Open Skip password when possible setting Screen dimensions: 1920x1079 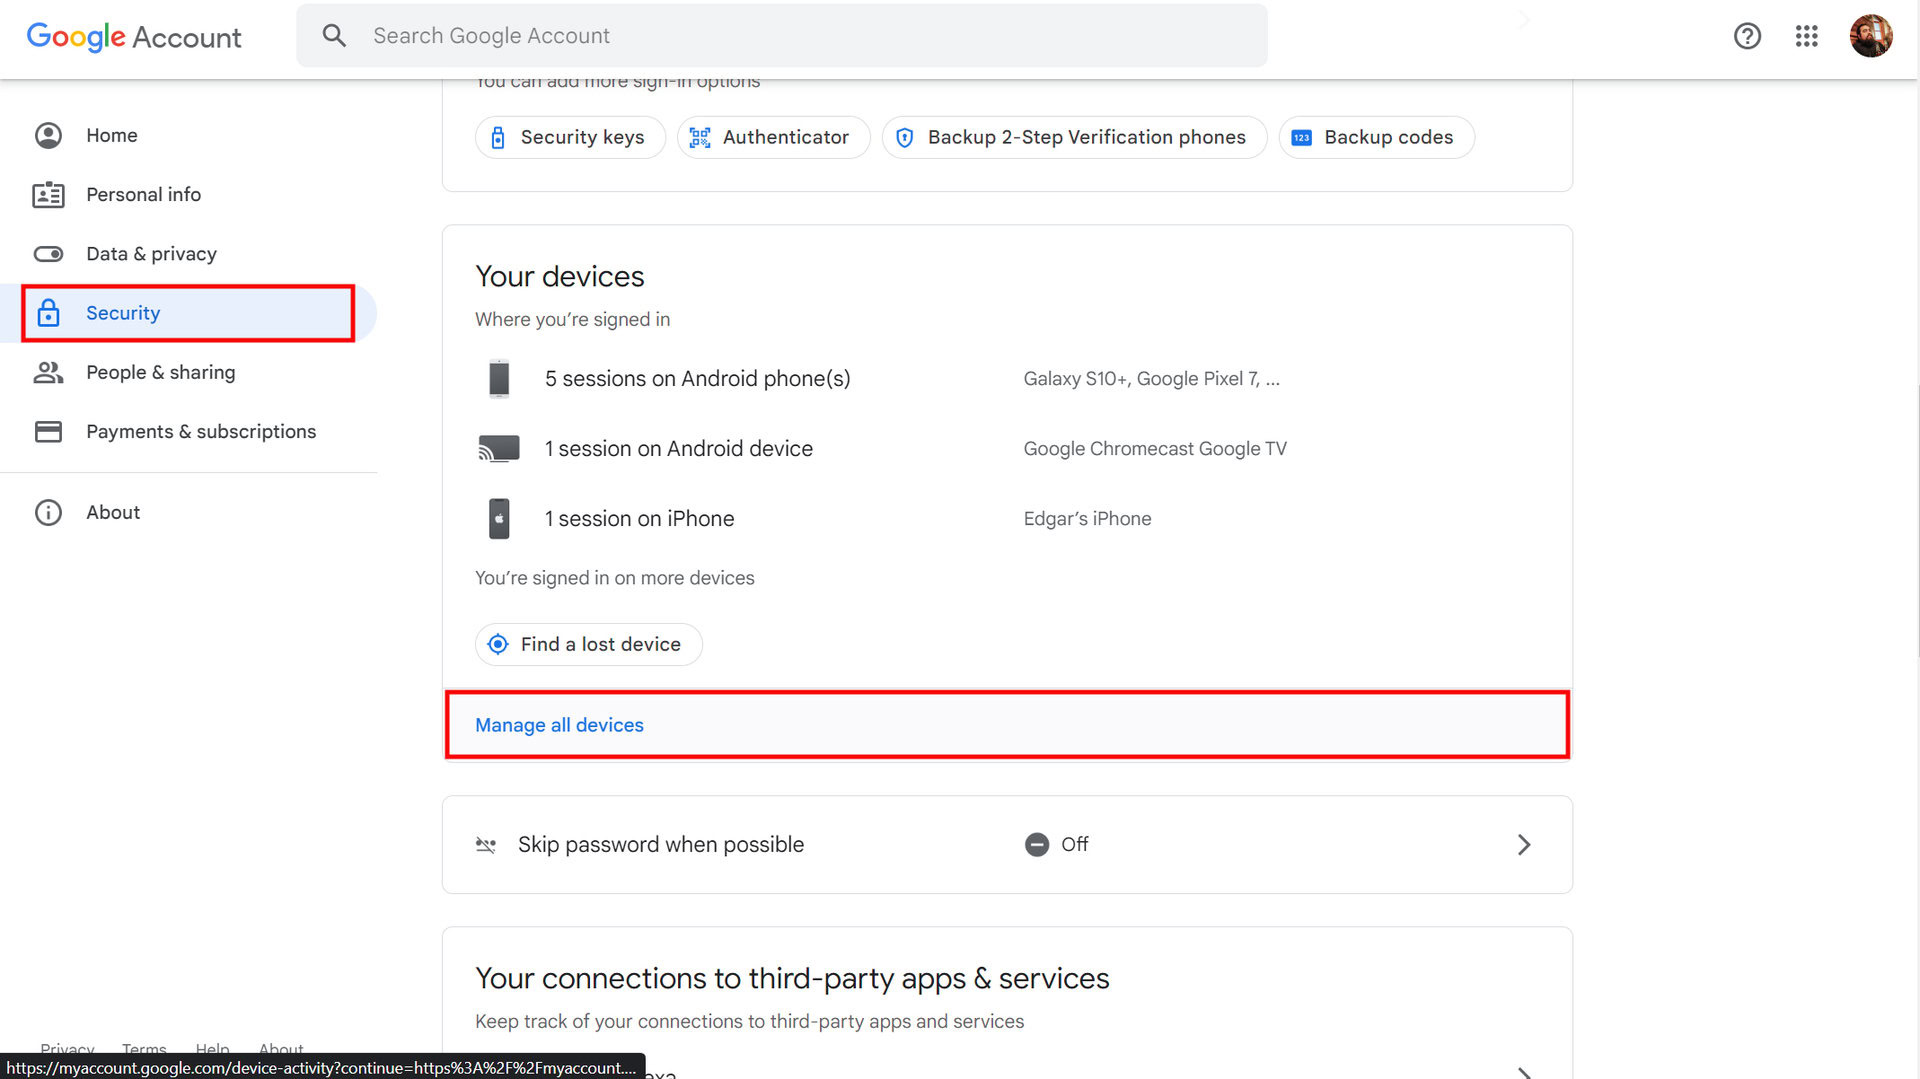pyautogui.click(x=661, y=845)
